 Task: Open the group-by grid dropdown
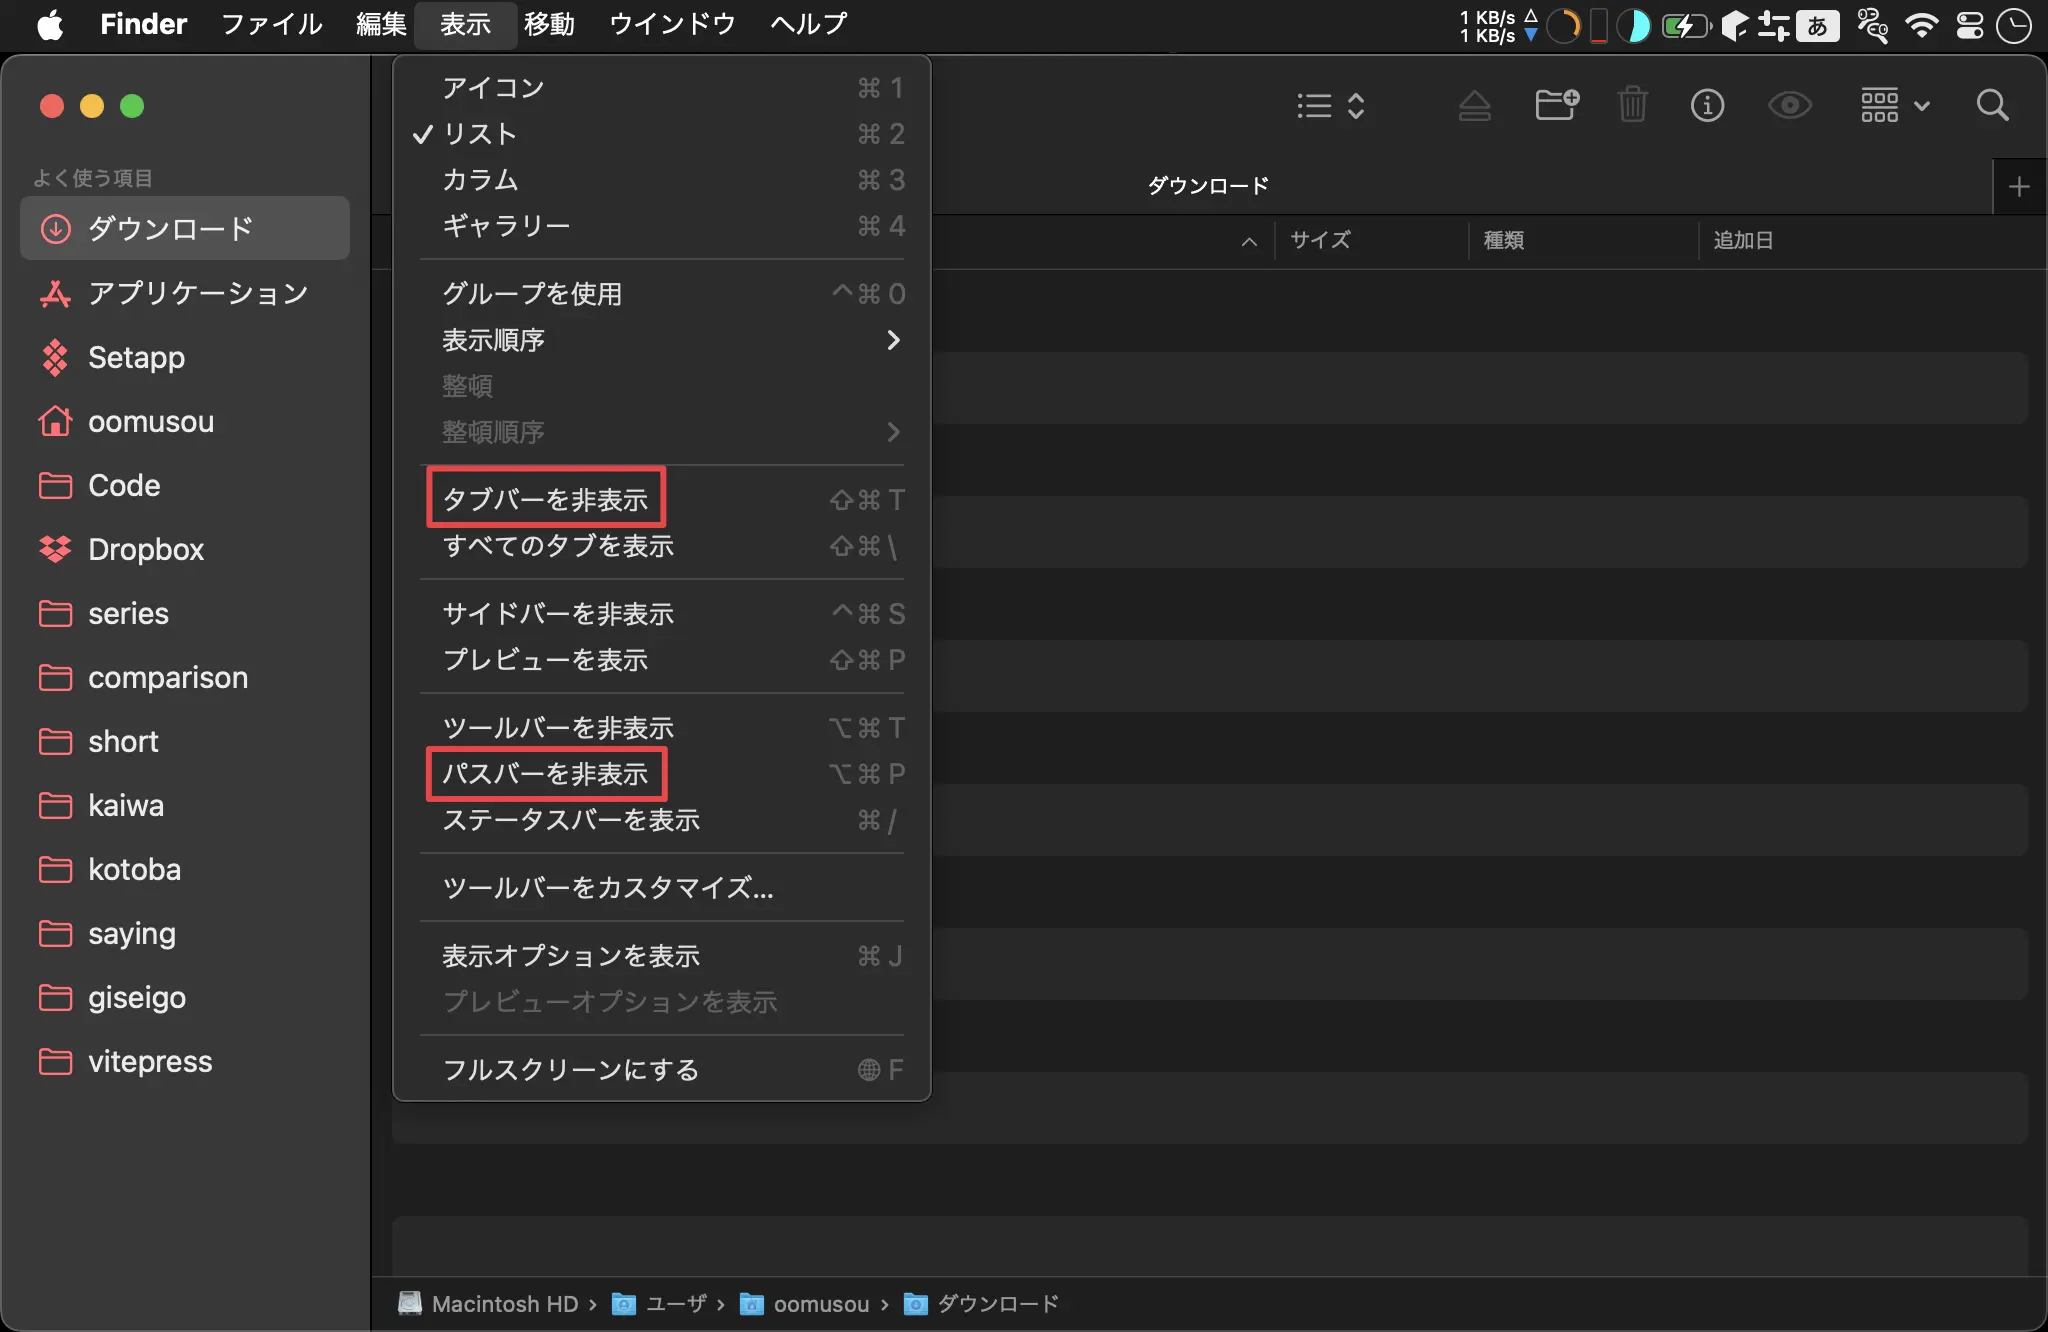tap(1895, 105)
